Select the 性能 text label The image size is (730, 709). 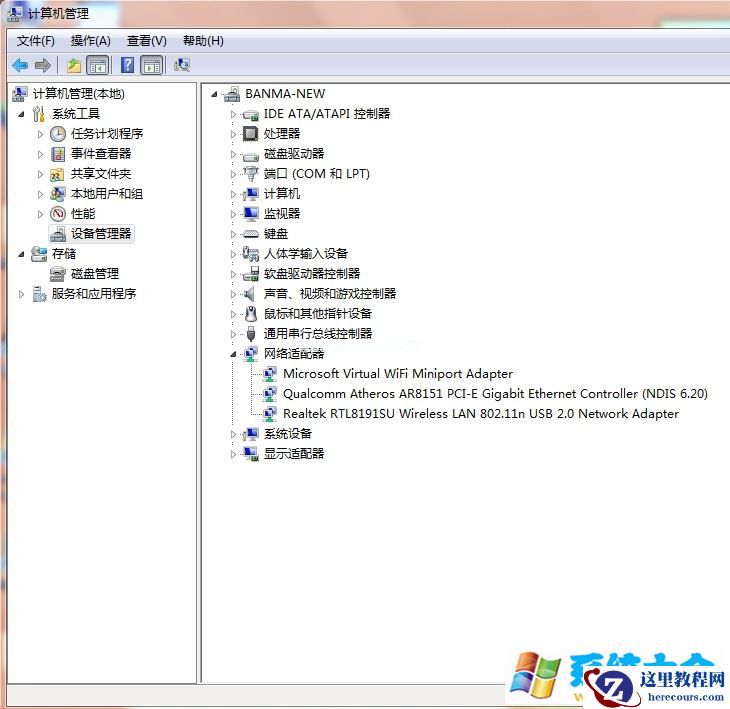point(83,214)
